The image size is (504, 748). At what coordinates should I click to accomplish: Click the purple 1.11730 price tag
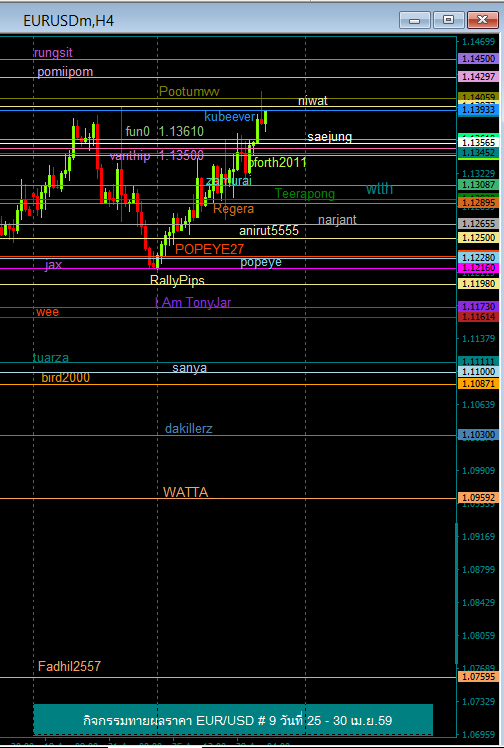coord(478,306)
